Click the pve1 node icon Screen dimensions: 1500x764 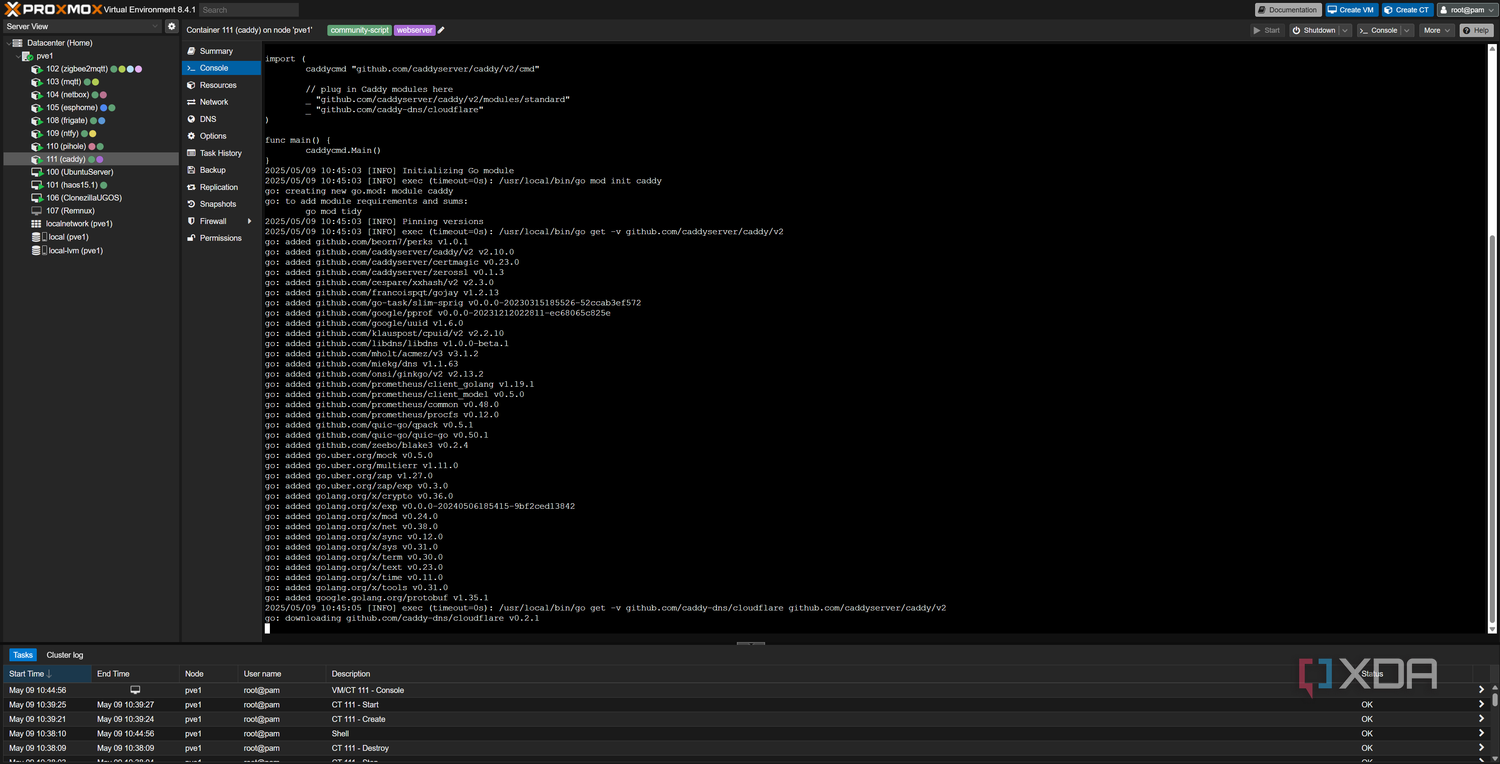click(x=28, y=56)
